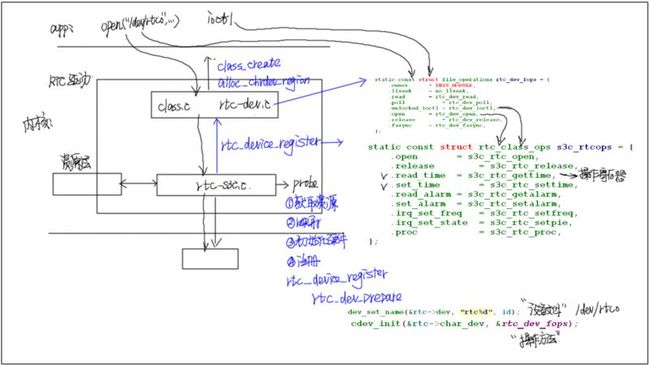Click the '.read_alarm = s3c_rtc_getalarm' line

[x=476, y=194]
